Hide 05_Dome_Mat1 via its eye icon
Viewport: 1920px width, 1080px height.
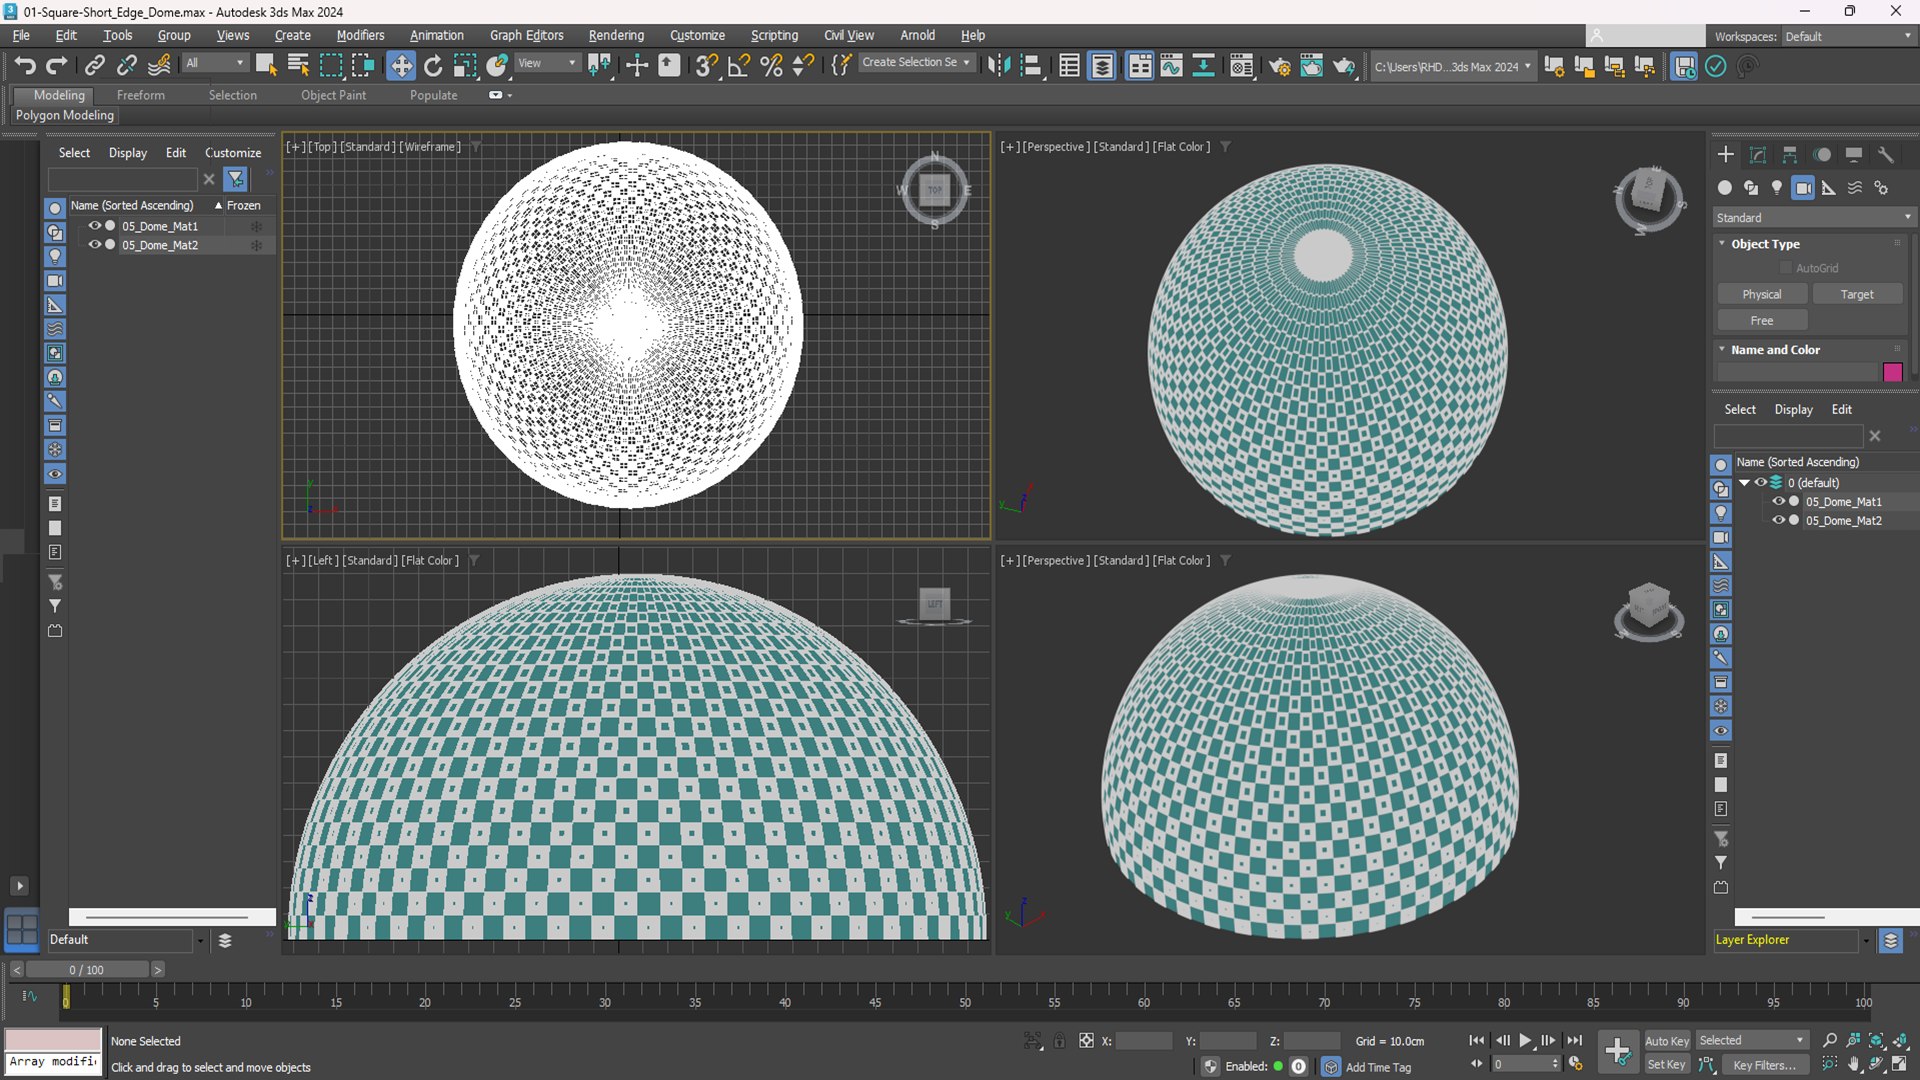click(94, 226)
